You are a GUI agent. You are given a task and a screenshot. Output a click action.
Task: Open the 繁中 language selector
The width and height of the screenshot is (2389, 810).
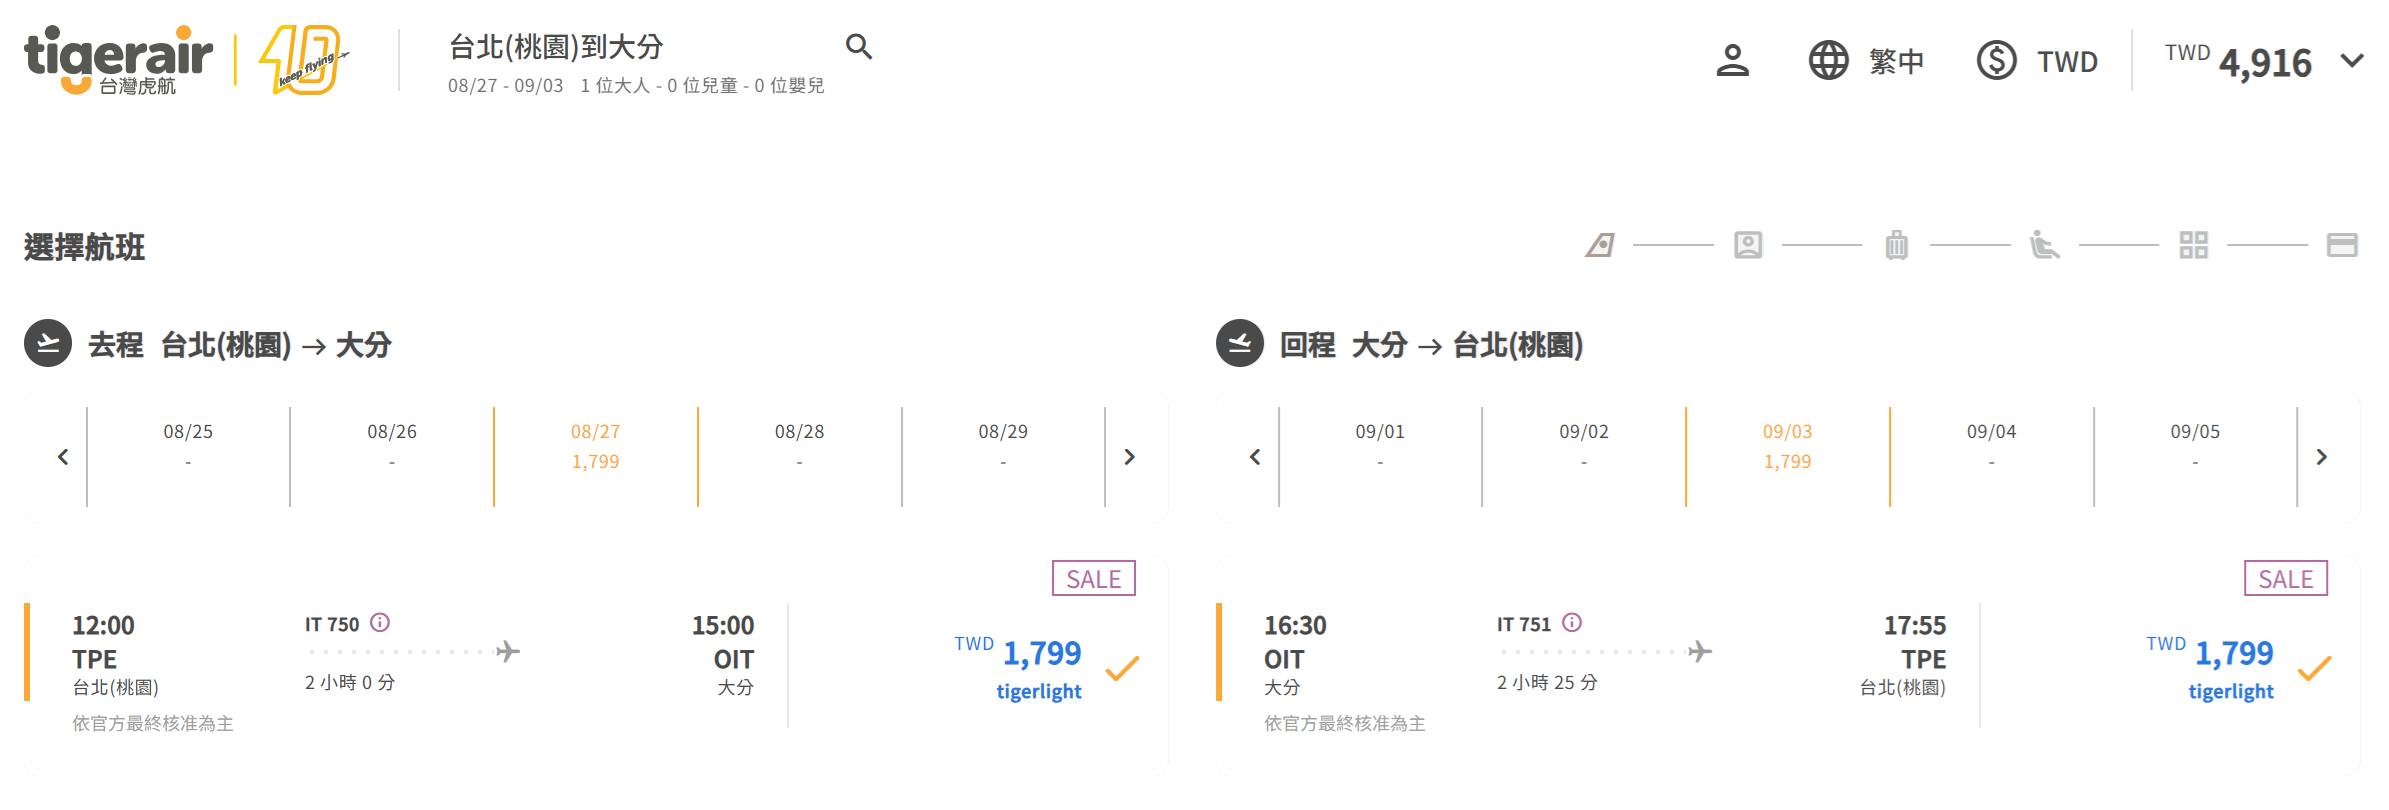[1896, 61]
